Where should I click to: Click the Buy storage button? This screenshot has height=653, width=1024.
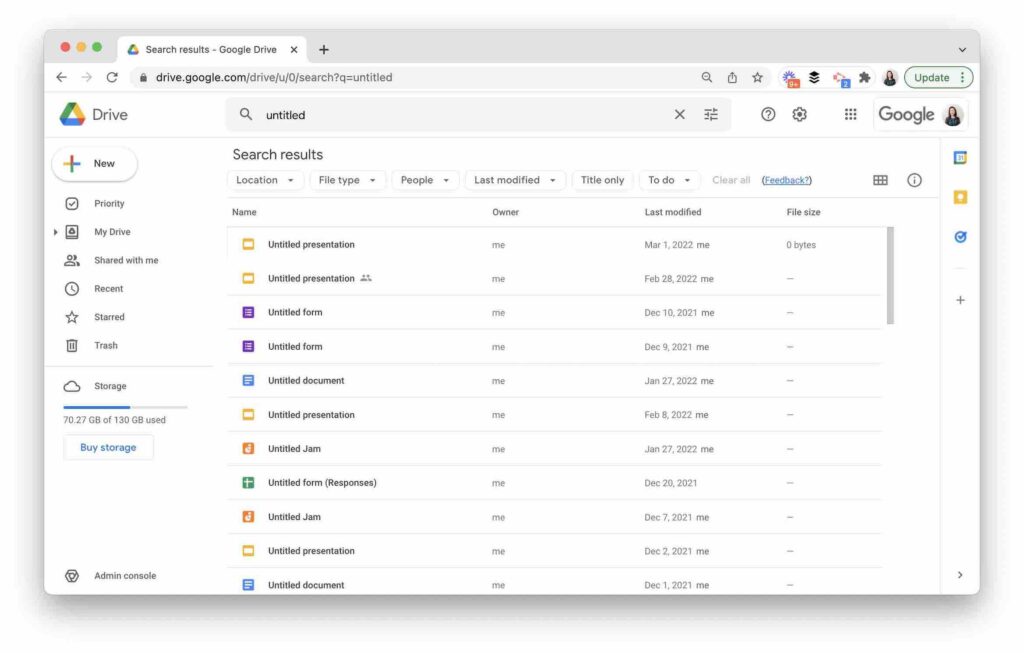(108, 447)
